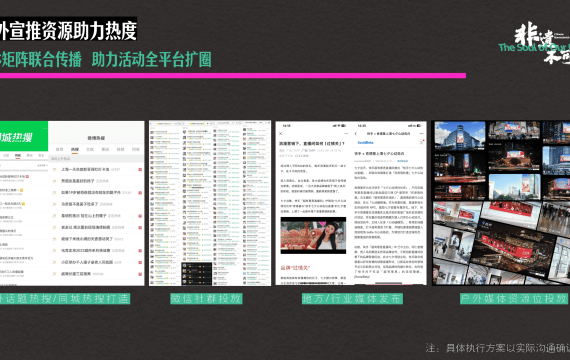Click the three-dot menu icon beside the back arrow

pos(422,134)
